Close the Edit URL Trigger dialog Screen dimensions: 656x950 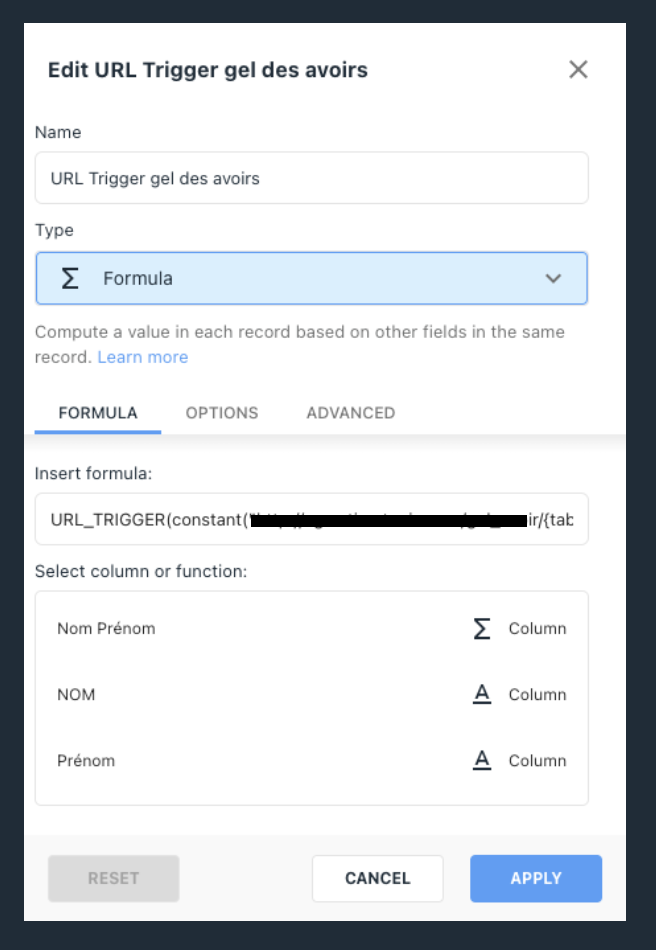[x=578, y=70]
